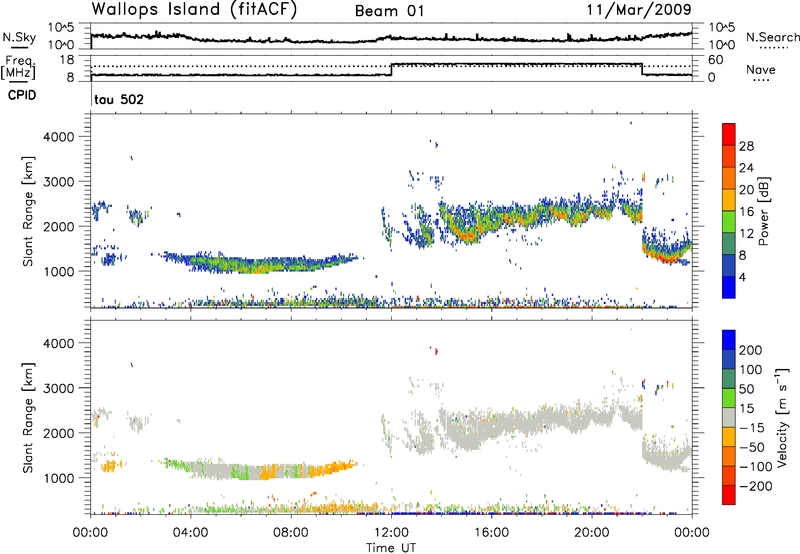Click the 'Time UT' axis label
800x554 pixels.
[391, 548]
